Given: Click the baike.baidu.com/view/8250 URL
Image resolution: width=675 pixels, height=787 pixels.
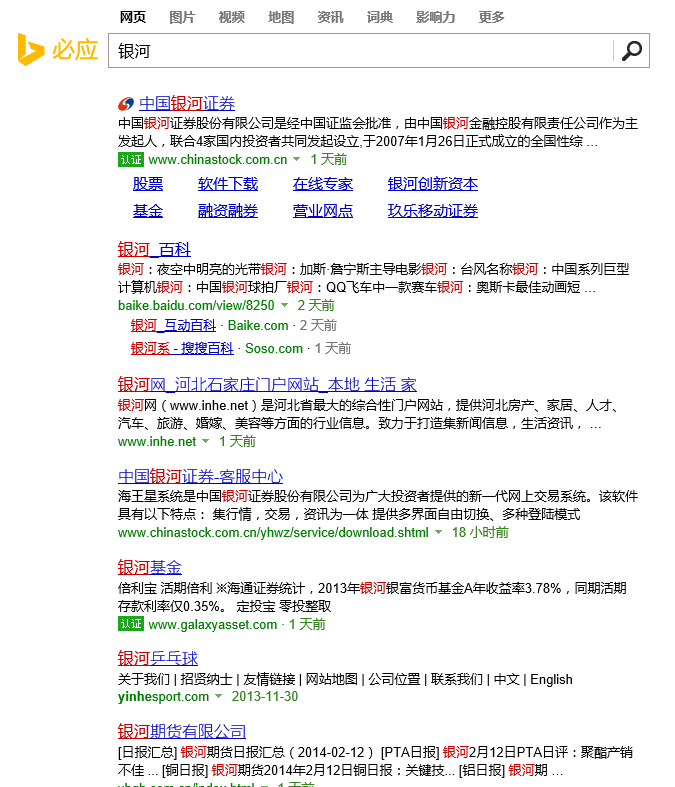Looking at the screenshot, I should click(x=196, y=305).
